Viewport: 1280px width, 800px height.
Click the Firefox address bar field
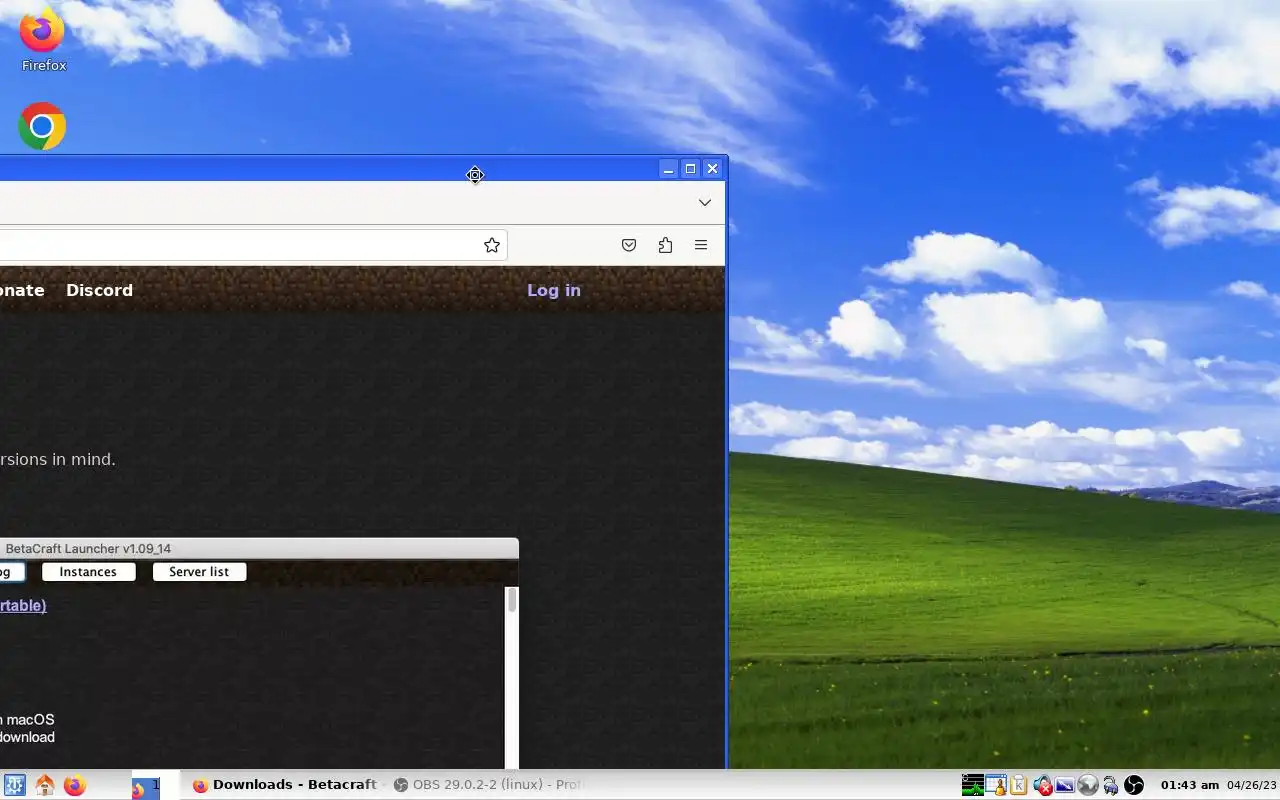[x=253, y=245]
